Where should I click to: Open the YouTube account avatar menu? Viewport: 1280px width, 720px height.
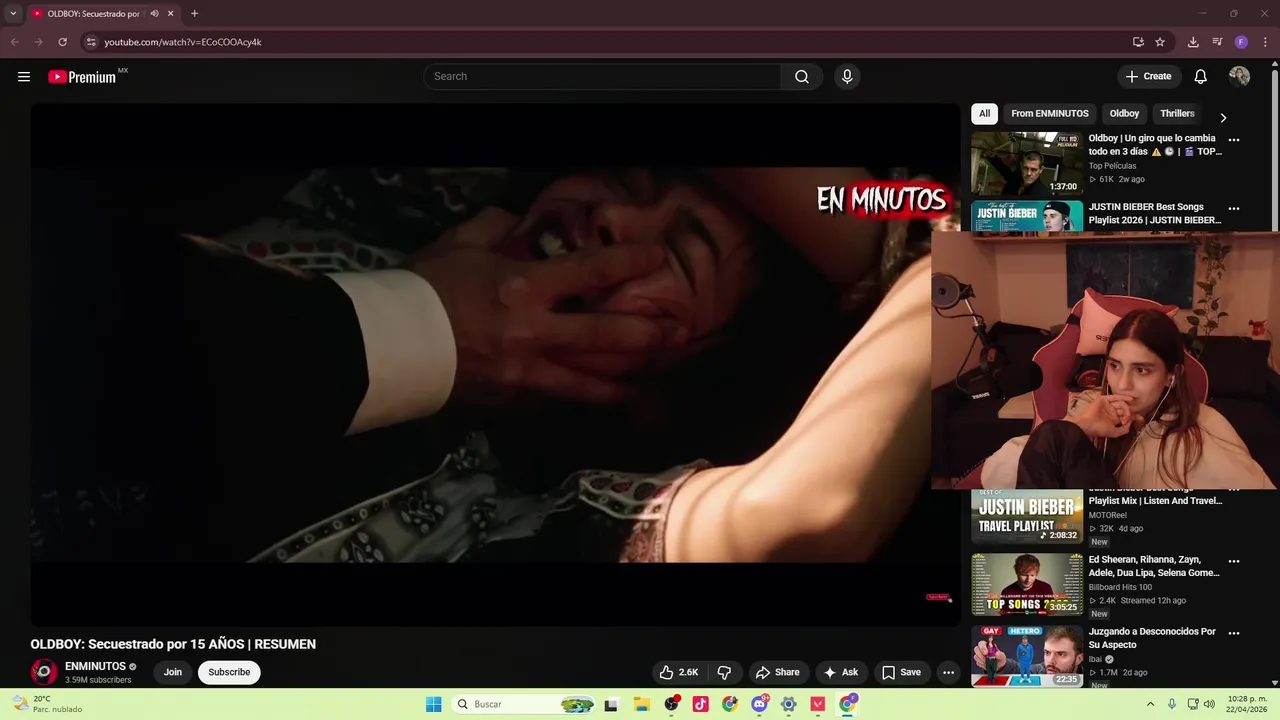[x=1239, y=77]
